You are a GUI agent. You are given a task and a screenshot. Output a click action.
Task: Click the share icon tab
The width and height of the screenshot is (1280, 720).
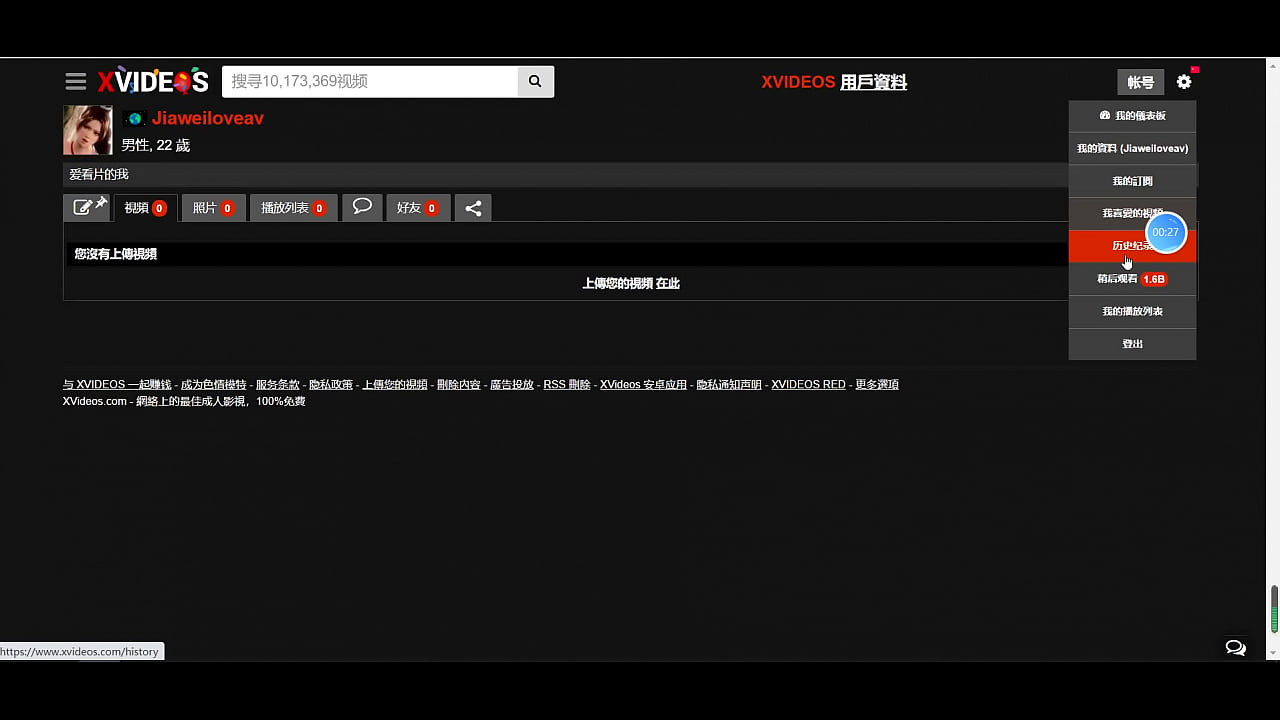point(473,208)
